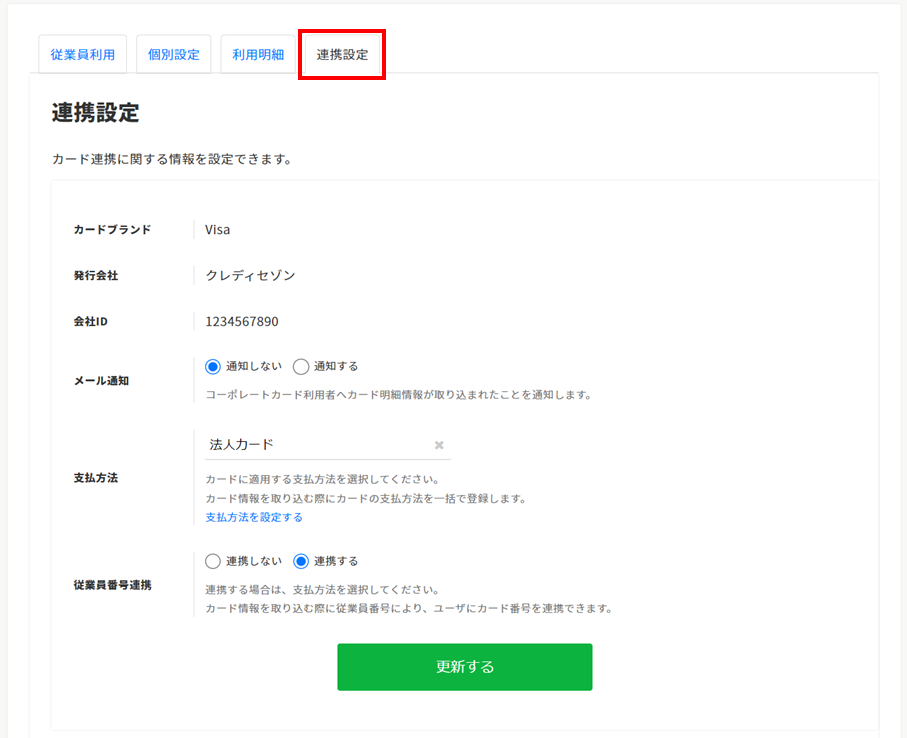Select the 連携設定 tab
This screenshot has width=907, height=738.
(x=342, y=55)
